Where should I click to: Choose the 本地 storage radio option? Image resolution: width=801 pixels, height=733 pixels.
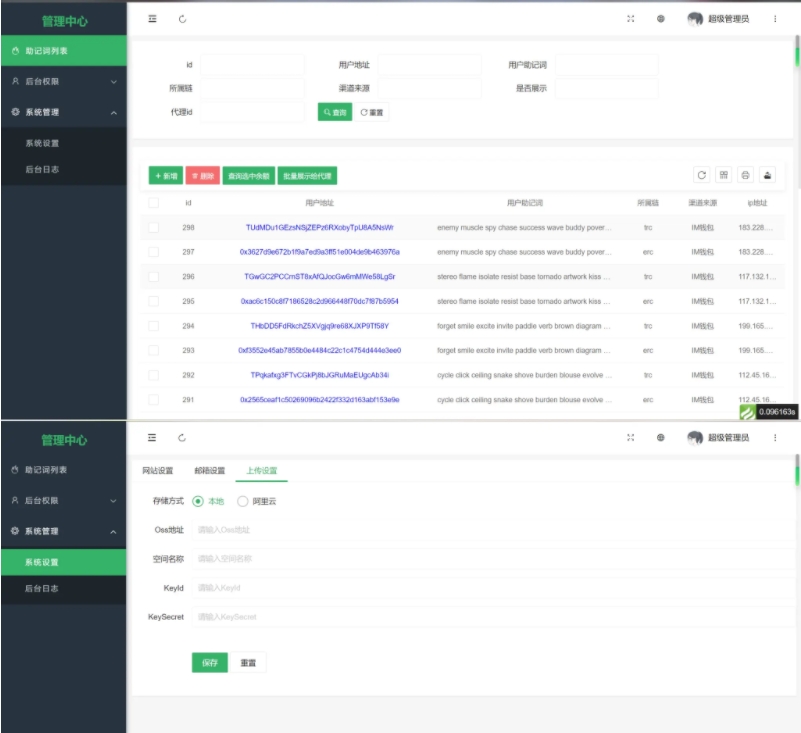coord(198,501)
